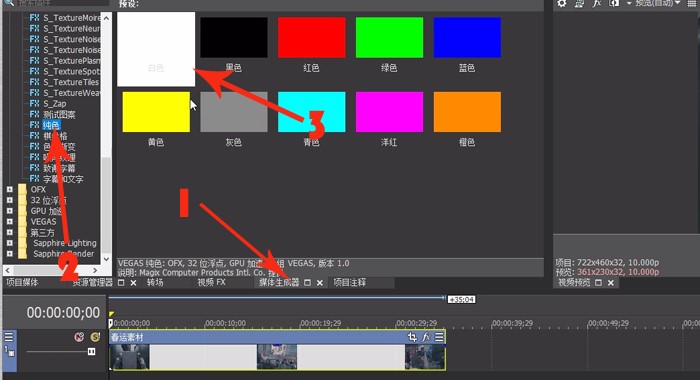This screenshot has width=700, height=380.
Task: Select the 白色 white preset
Action: click(156, 49)
